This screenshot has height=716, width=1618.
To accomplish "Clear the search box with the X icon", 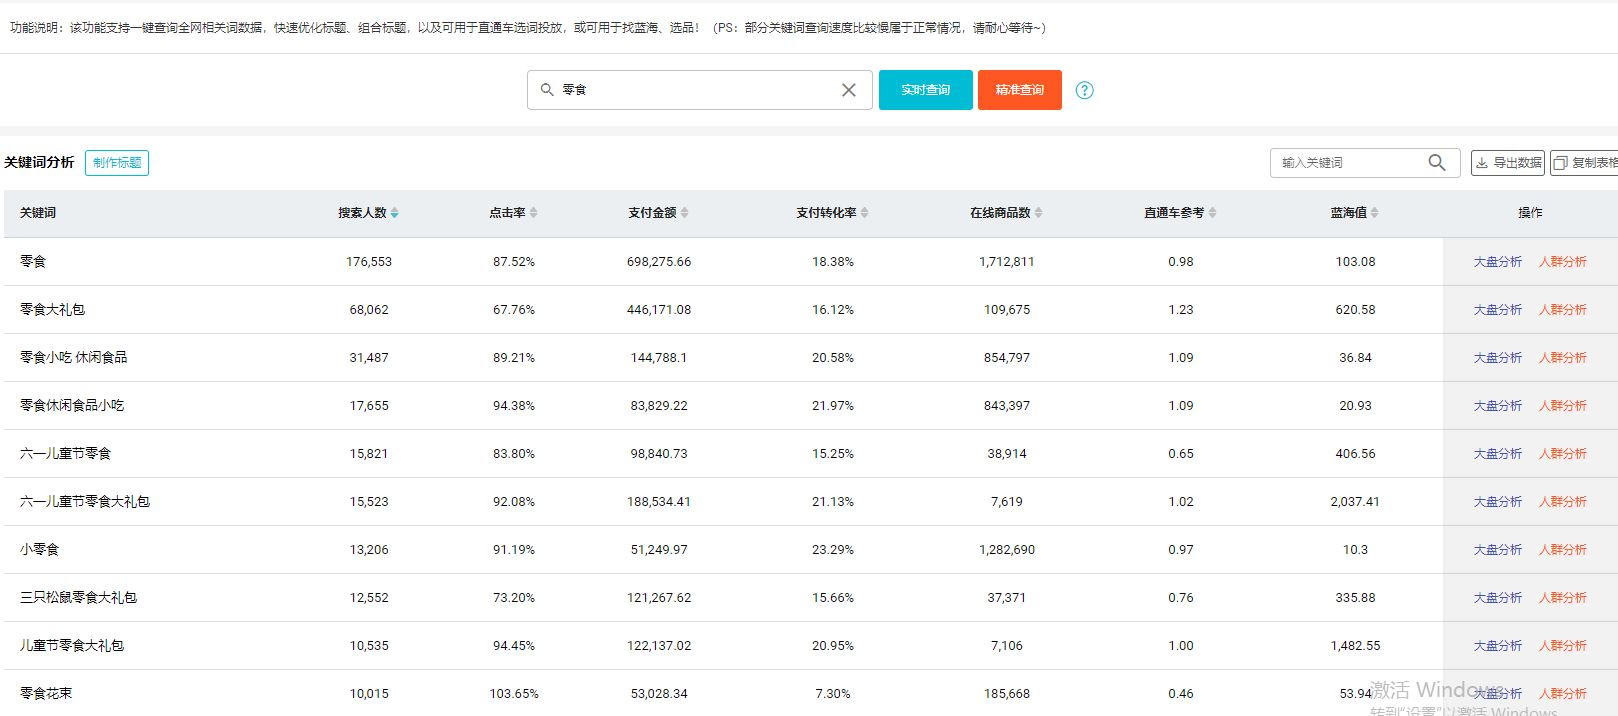I will pos(849,90).
